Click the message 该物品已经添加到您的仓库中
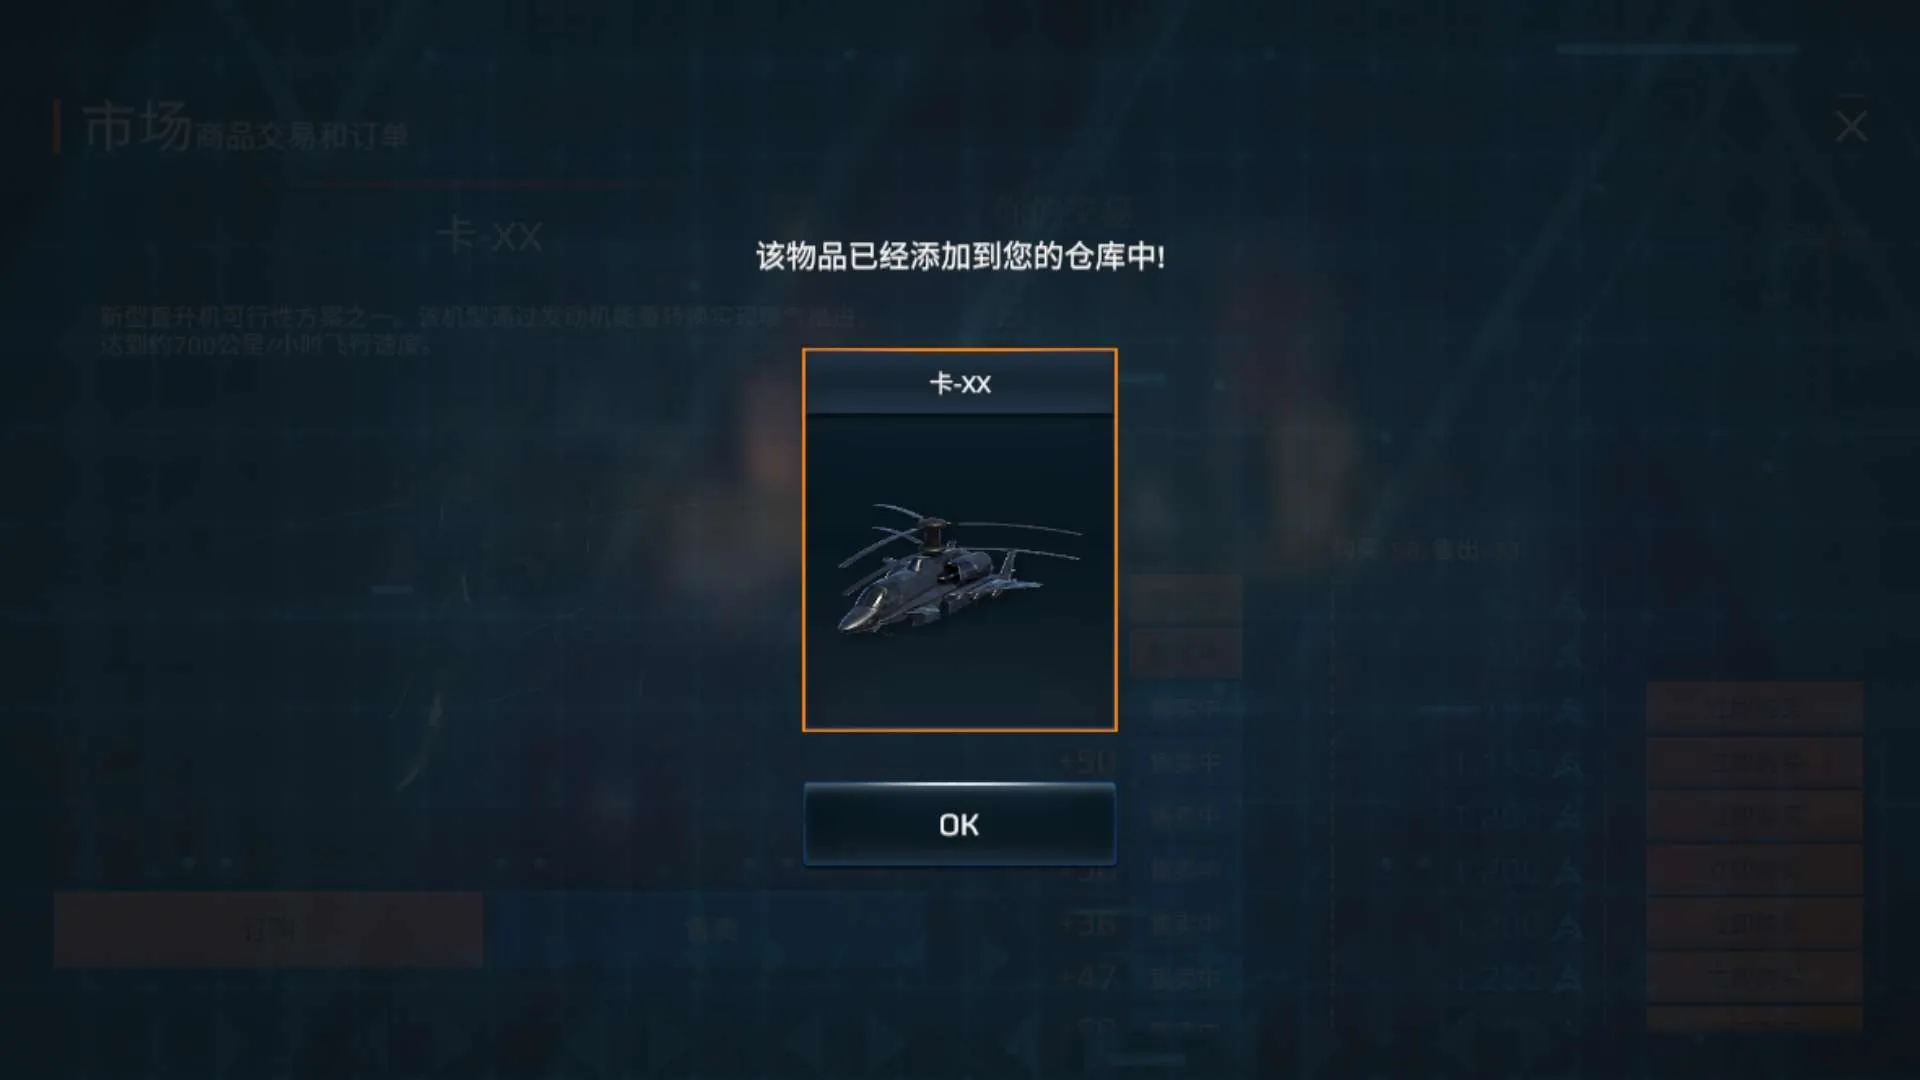 point(959,257)
